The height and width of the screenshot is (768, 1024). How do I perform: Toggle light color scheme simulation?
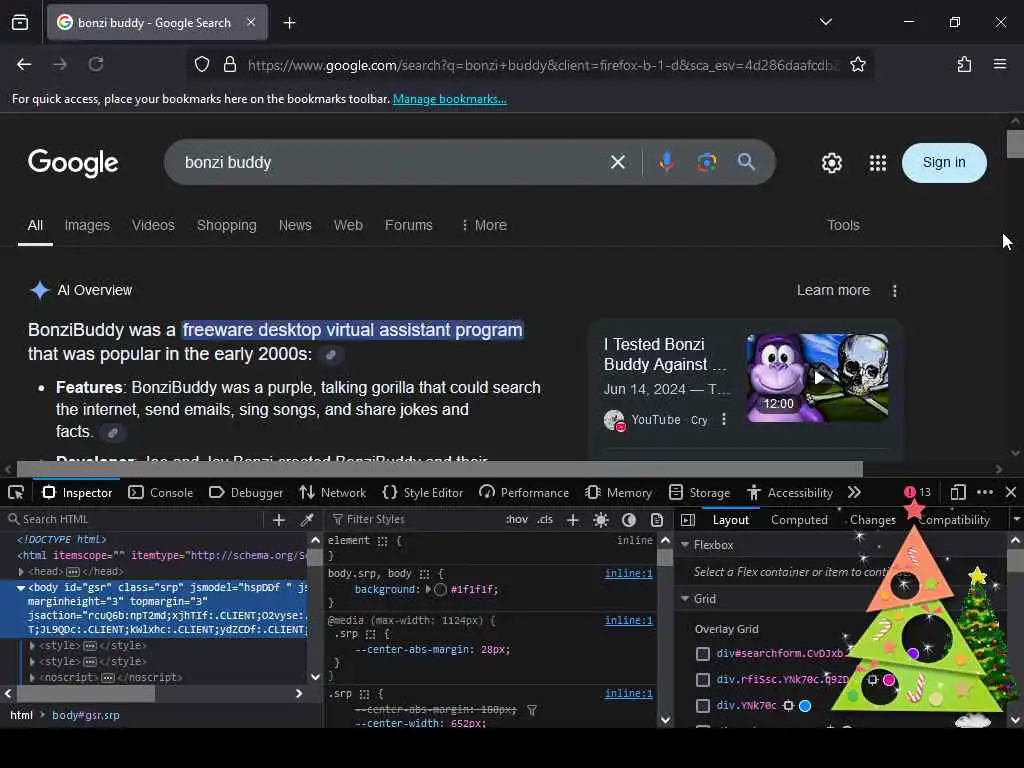coord(601,520)
